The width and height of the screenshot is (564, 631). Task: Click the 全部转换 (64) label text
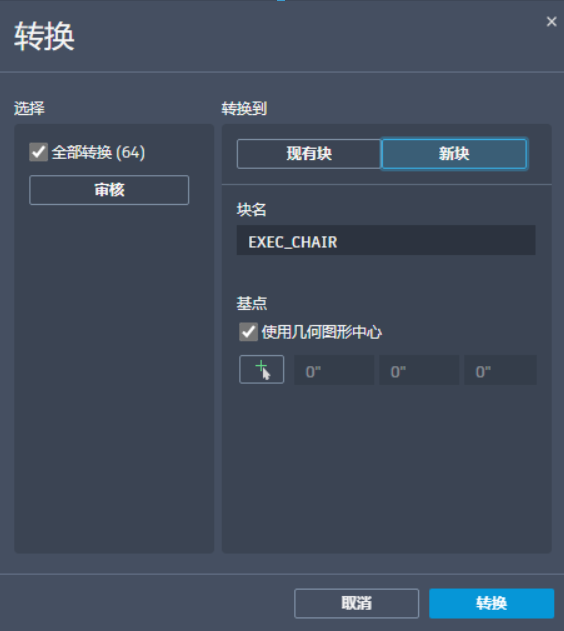tap(99, 153)
